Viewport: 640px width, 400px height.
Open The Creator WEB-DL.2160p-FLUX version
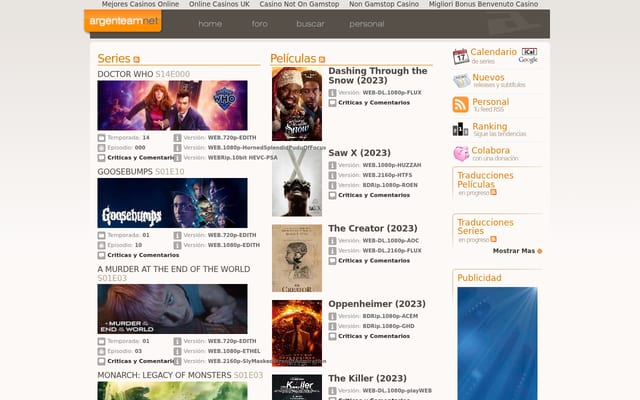pyautogui.click(x=392, y=251)
